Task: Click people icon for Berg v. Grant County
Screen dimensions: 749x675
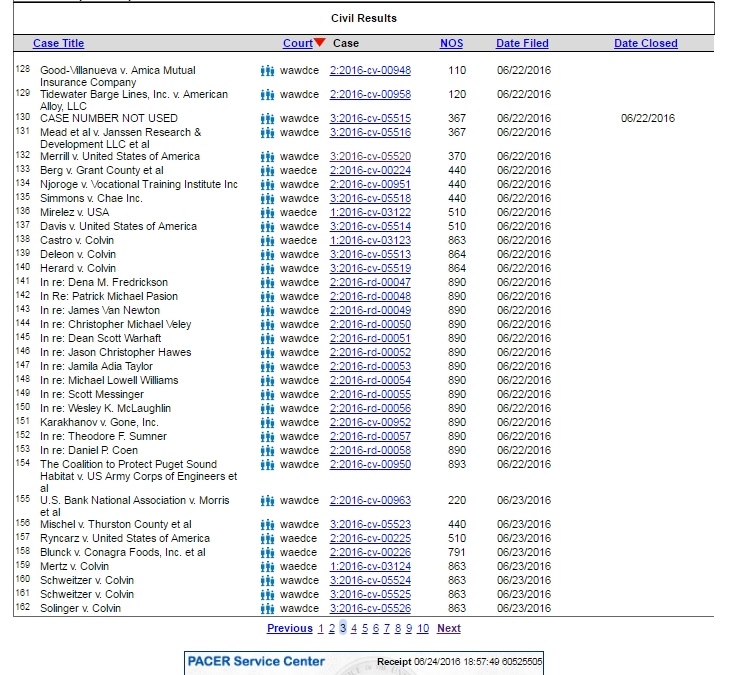Action: click(267, 170)
